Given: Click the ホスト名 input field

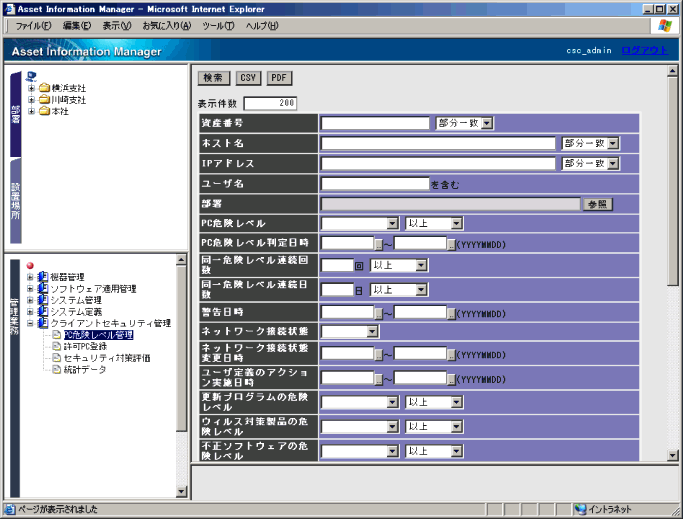Looking at the screenshot, I should [x=438, y=143].
